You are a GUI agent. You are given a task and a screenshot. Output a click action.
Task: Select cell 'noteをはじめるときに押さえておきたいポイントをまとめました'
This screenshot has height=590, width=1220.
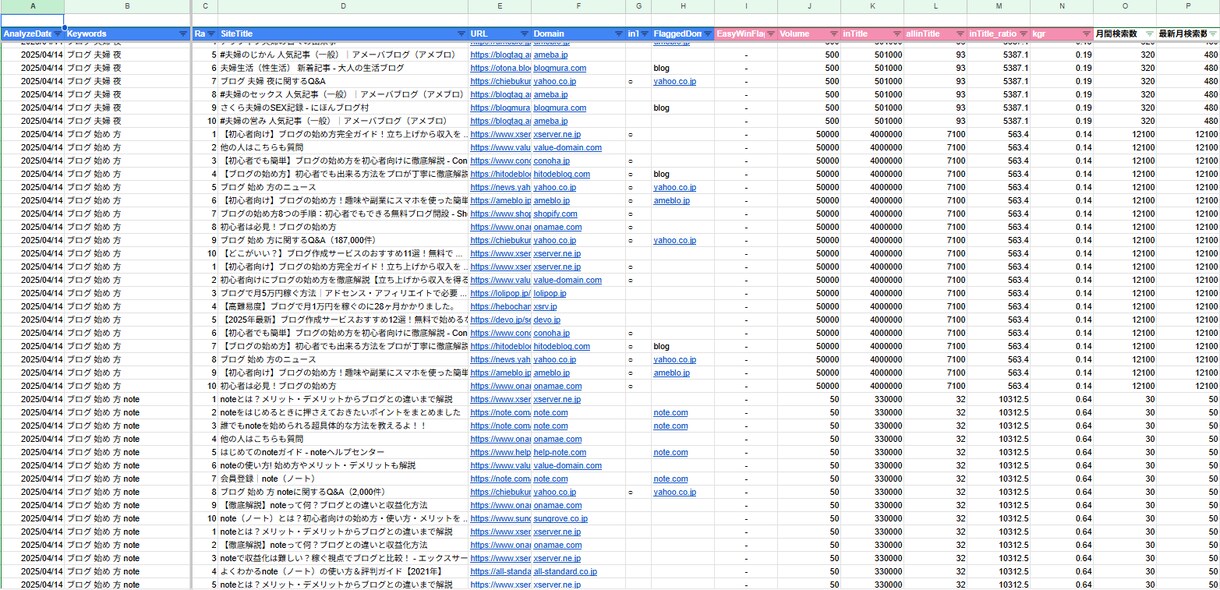coord(343,412)
